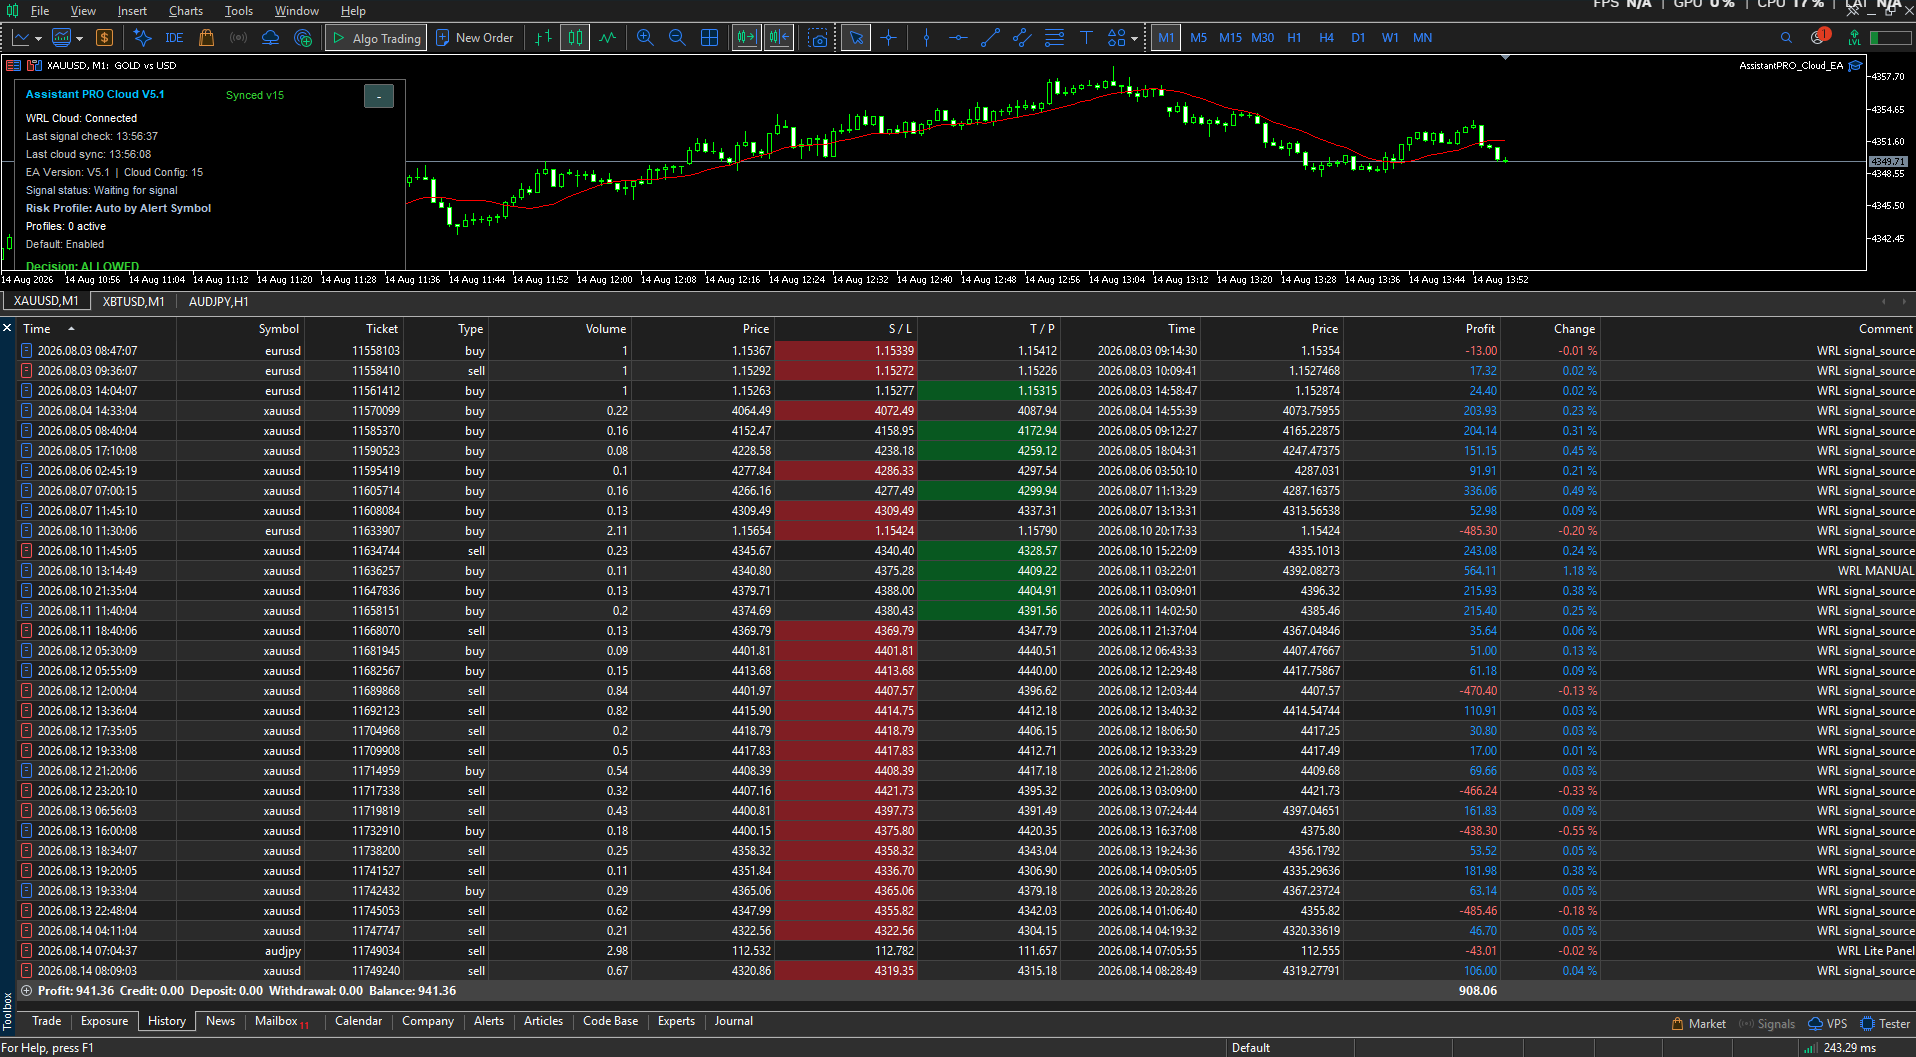This screenshot has width=1916, height=1057.
Task: Open the Charts menu
Action: click(x=186, y=11)
